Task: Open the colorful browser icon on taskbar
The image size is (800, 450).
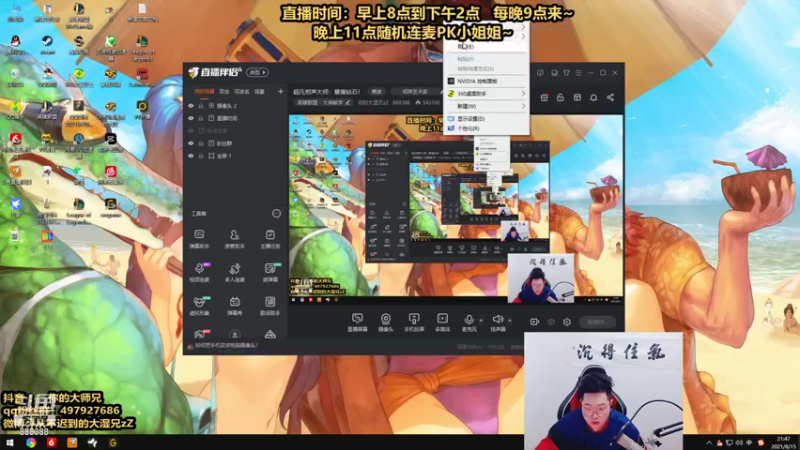Action: point(31,442)
